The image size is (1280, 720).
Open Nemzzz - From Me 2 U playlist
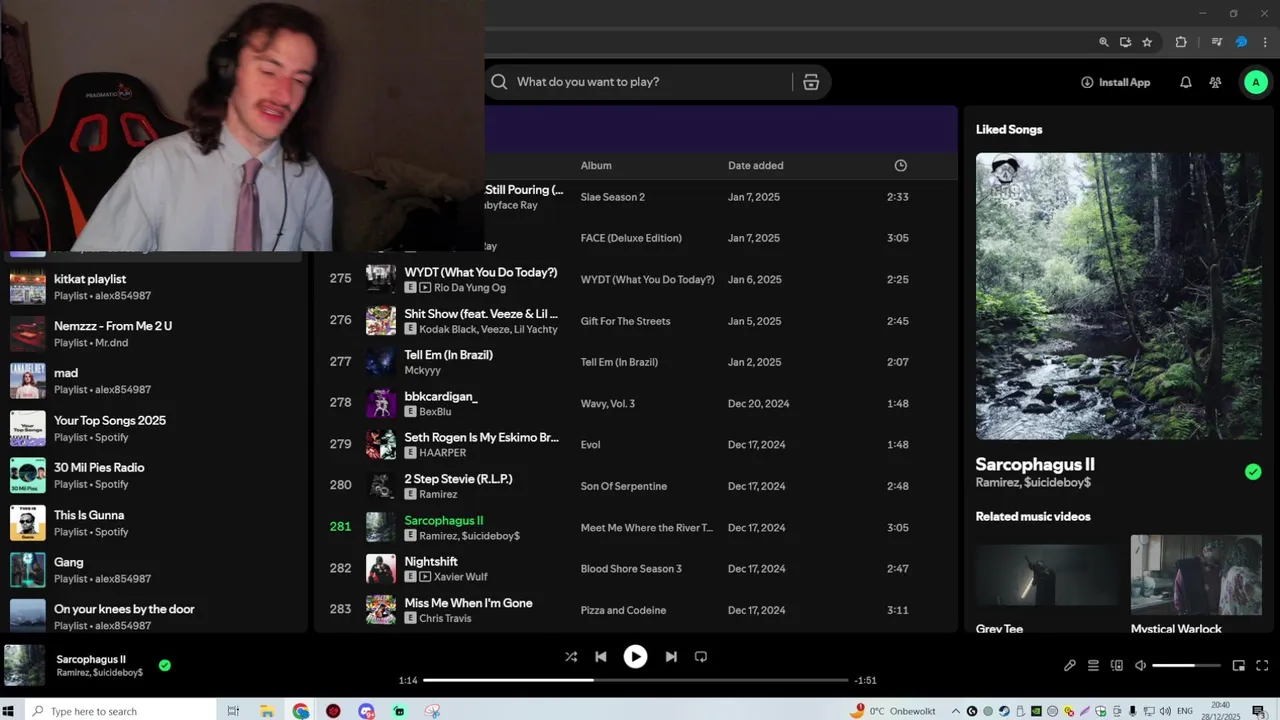tap(155, 334)
